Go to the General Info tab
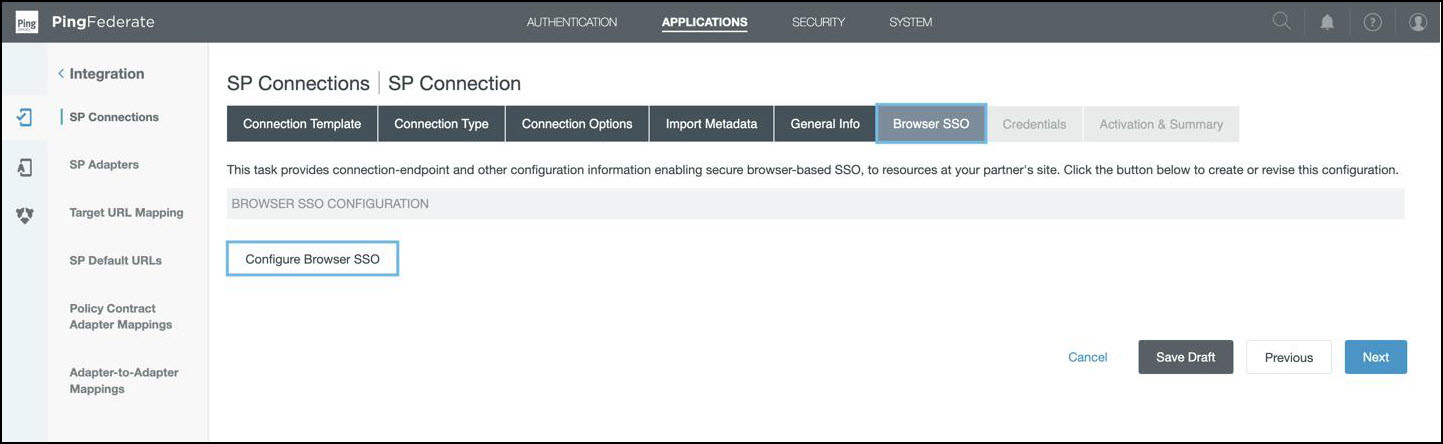Image resolution: width=1443 pixels, height=444 pixels. pos(825,124)
